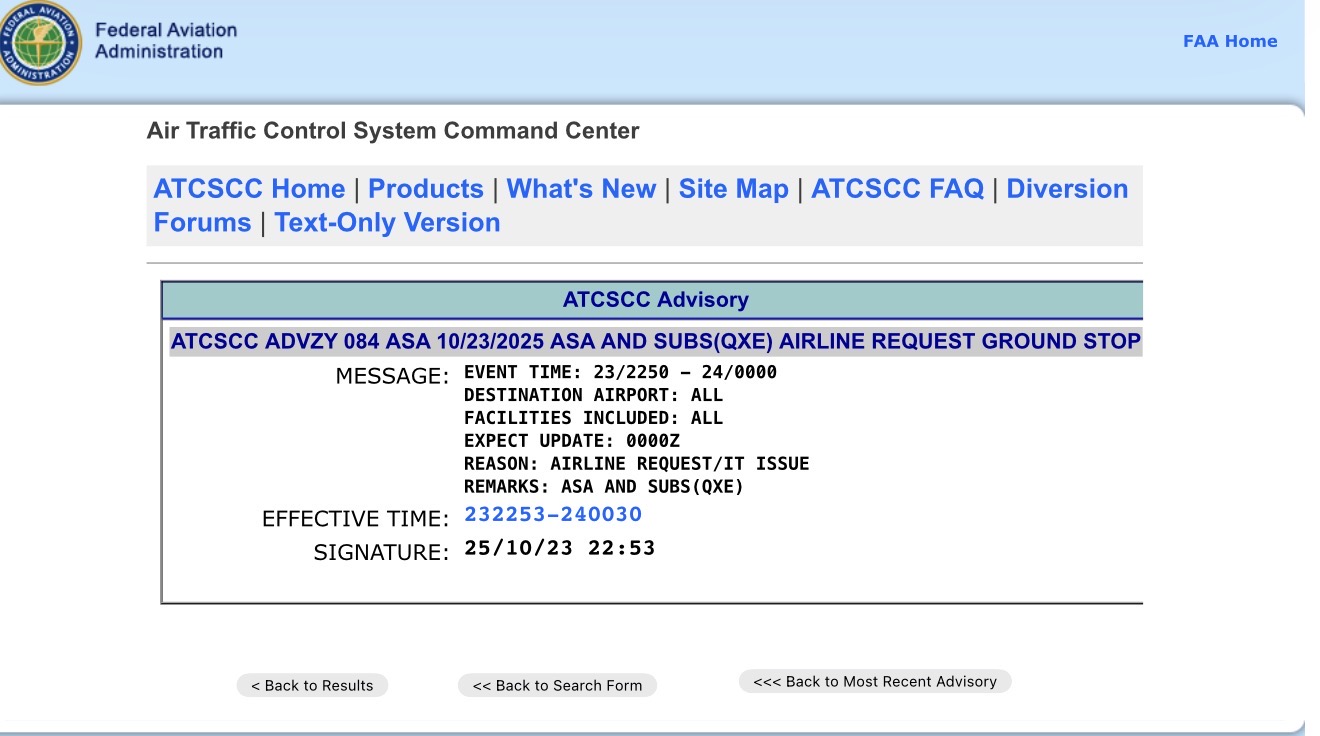
Task: Click the signature timestamp 25/10/23 22:53
Action: pyautogui.click(x=559, y=548)
